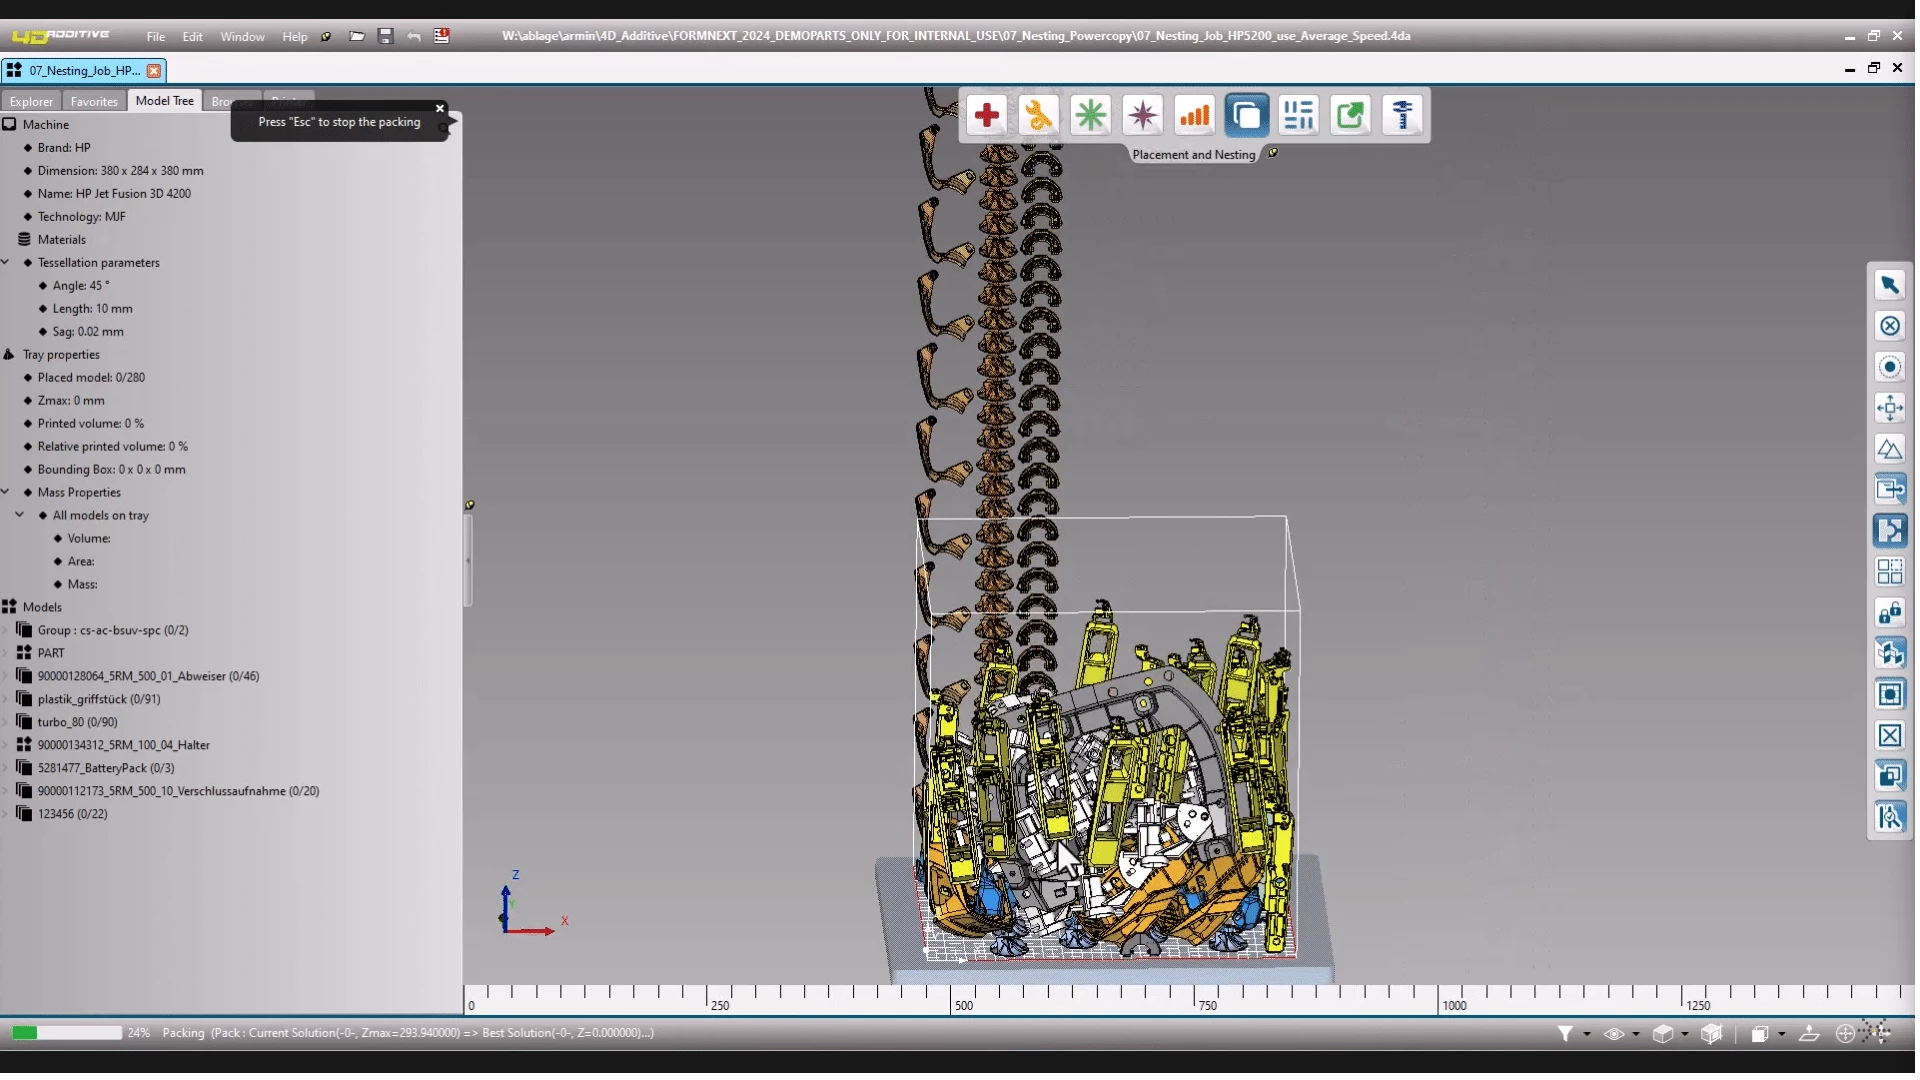Switch to the Explorer tab
1920x1080 pixels.
31,101
